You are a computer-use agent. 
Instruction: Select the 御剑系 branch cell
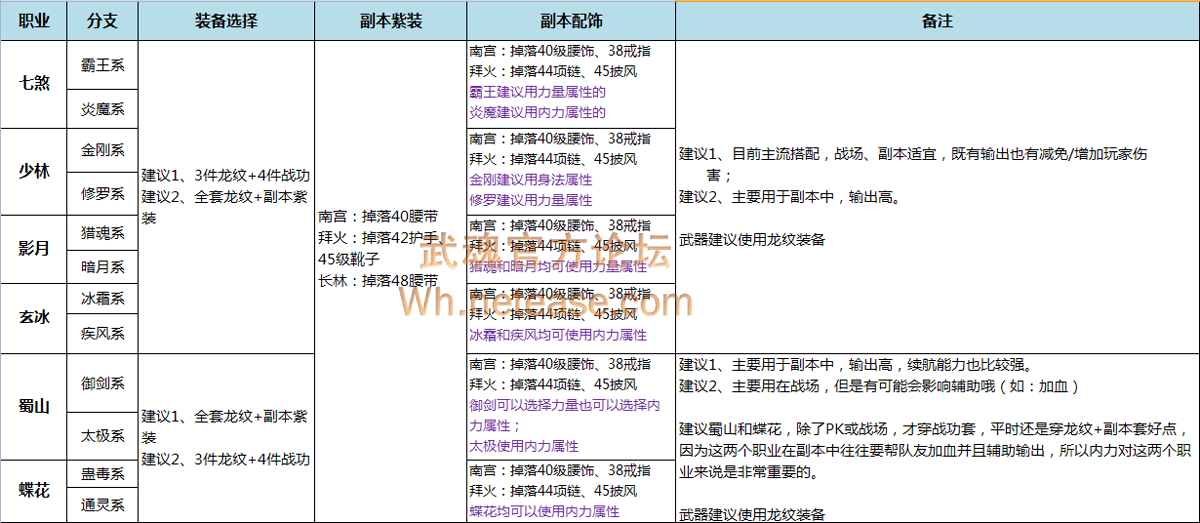tap(102, 383)
